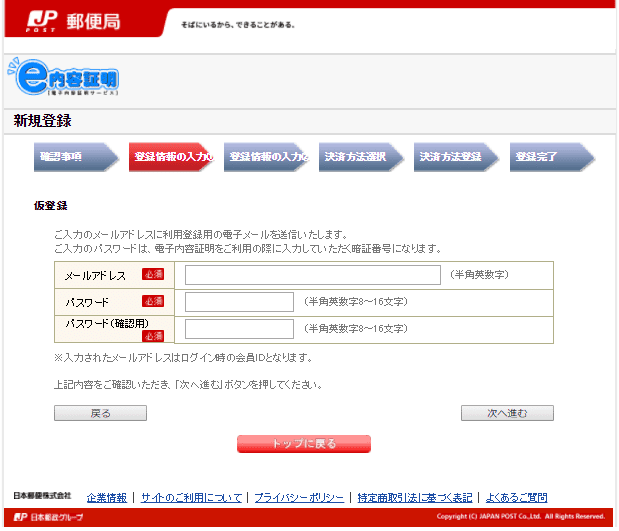
Task: Select the 確認事項 step arrow
Action: (x=70, y=157)
